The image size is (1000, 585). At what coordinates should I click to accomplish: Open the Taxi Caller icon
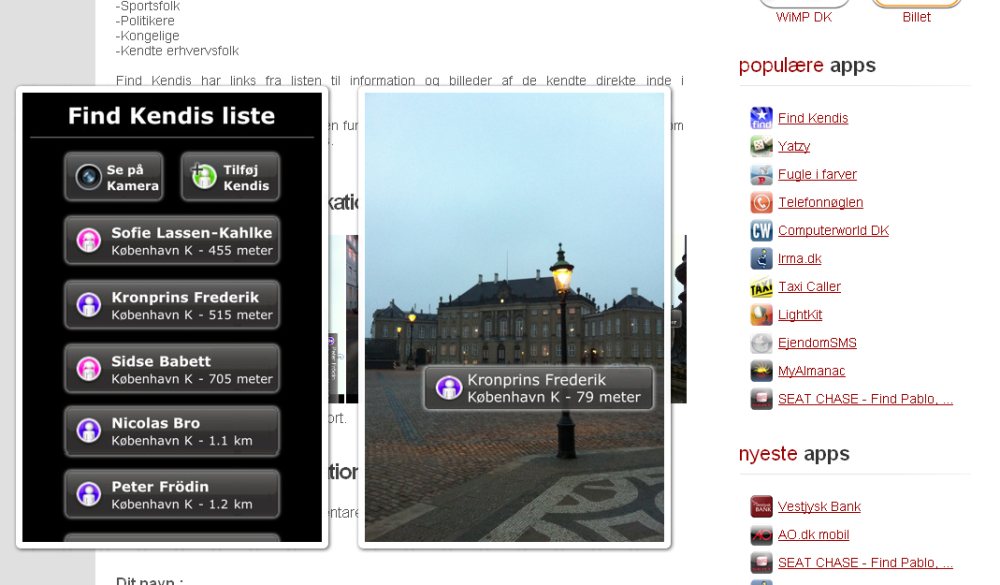point(761,286)
